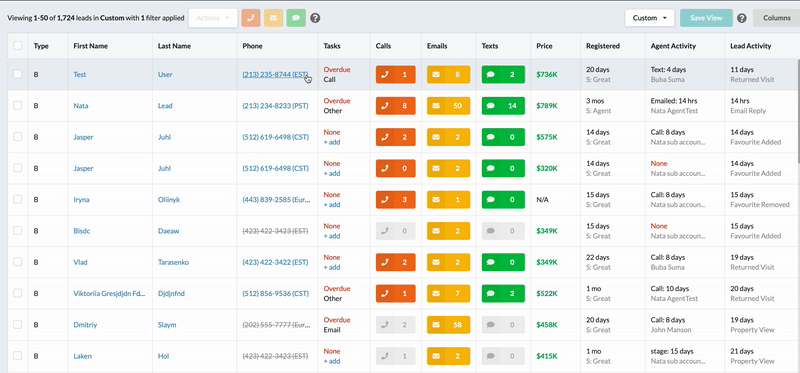Click emails badge for Laken Hol row
The width and height of the screenshot is (800, 373).
448,356
